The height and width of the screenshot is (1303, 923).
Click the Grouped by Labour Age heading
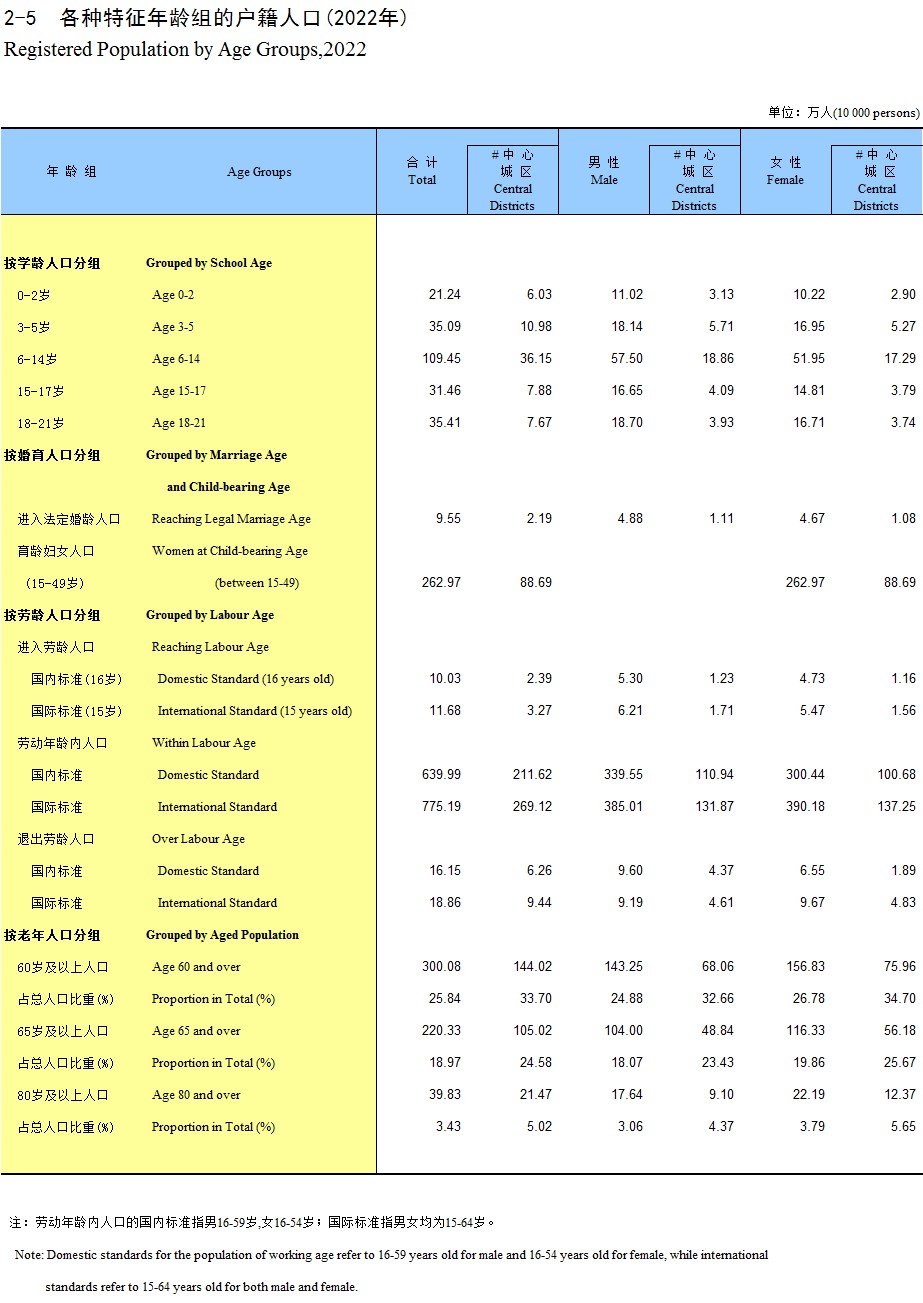[209, 615]
